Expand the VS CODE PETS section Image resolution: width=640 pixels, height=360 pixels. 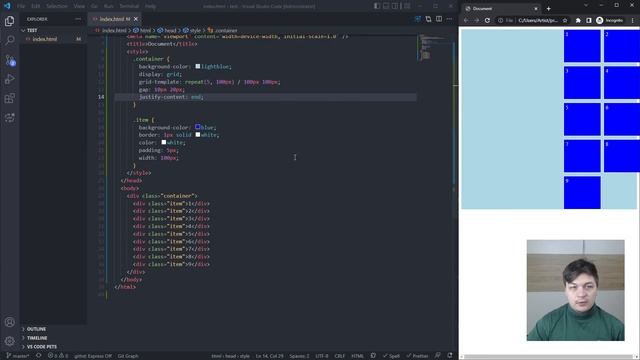pos(53,347)
